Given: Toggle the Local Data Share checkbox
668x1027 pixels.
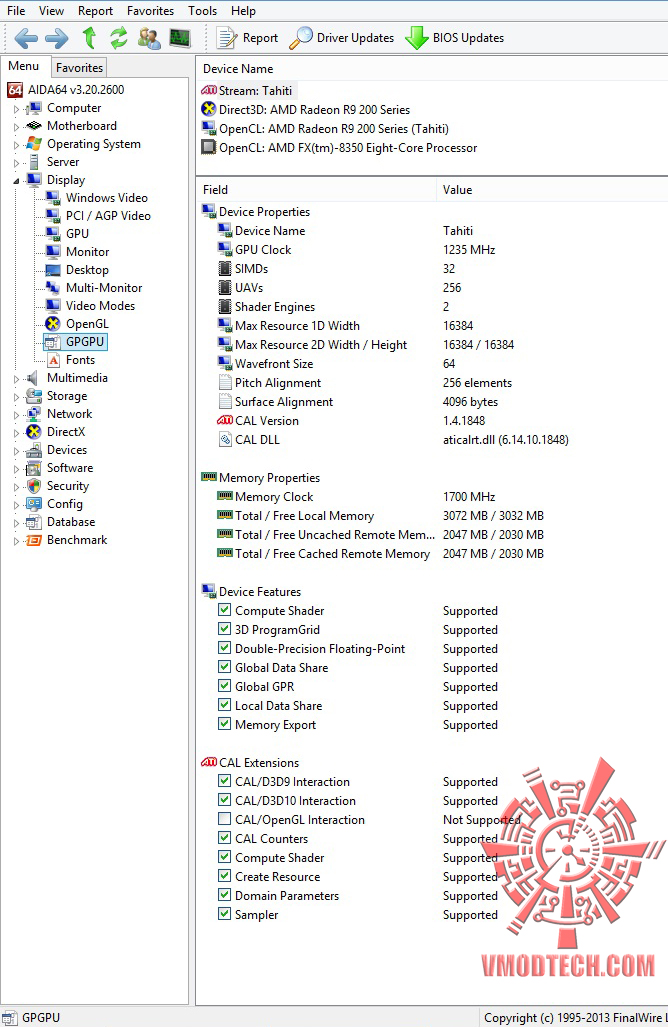Looking at the screenshot, I should pos(225,705).
